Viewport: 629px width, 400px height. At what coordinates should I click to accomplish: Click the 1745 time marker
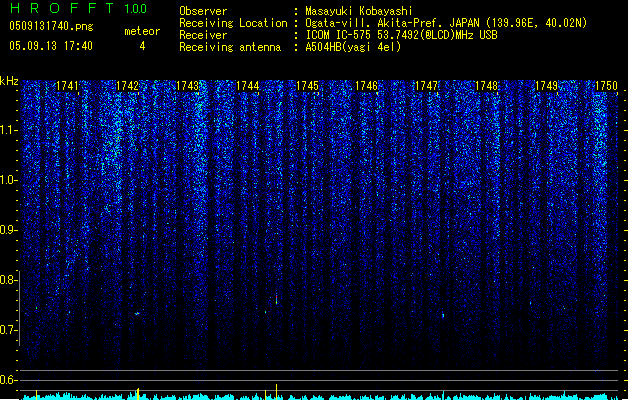pyautogui.click(x=307, y=86)
